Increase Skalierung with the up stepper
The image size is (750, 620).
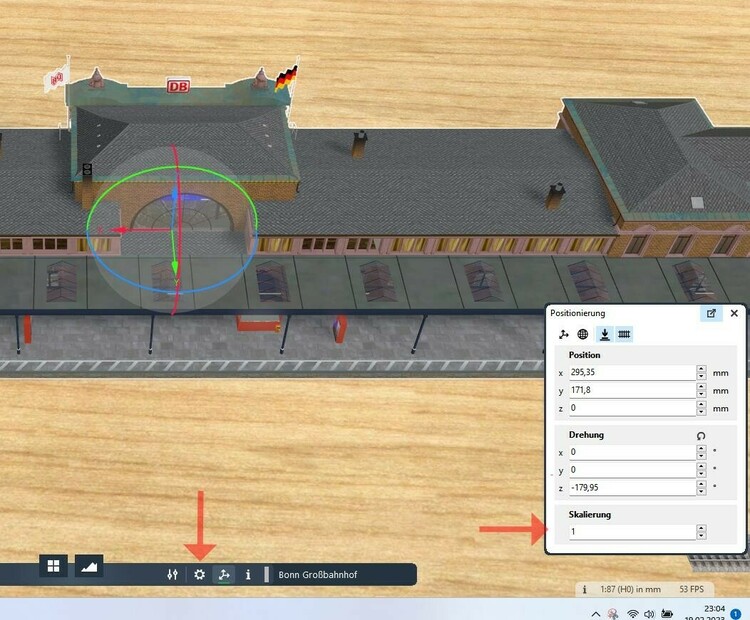pyautogui.click(x=701, y=528)
